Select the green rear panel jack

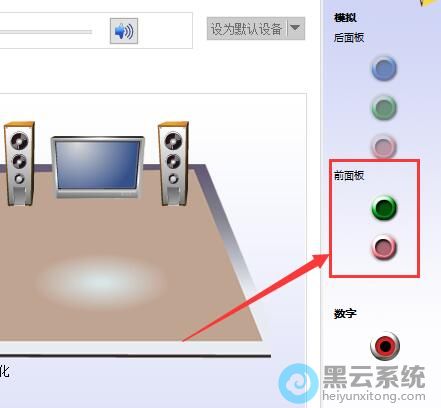[x=384, y=107]
